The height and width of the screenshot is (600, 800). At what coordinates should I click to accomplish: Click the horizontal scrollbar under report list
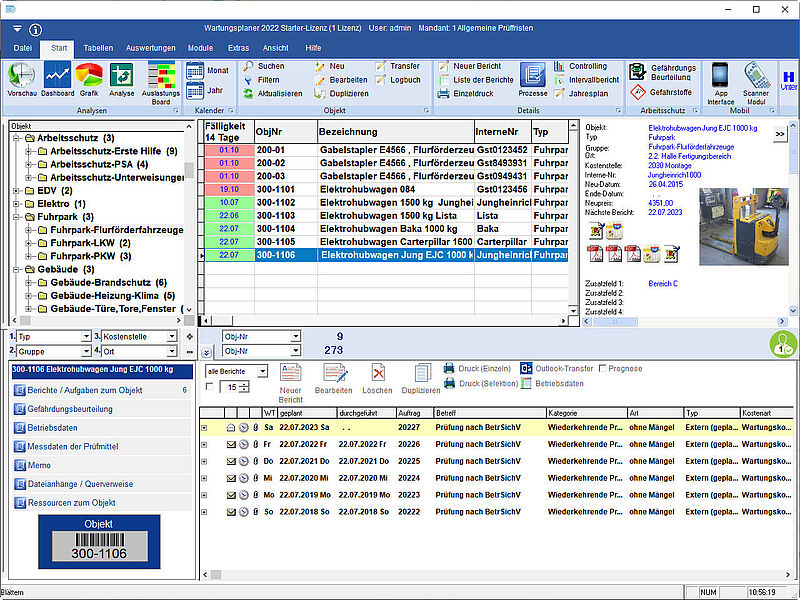coord(496,574)
